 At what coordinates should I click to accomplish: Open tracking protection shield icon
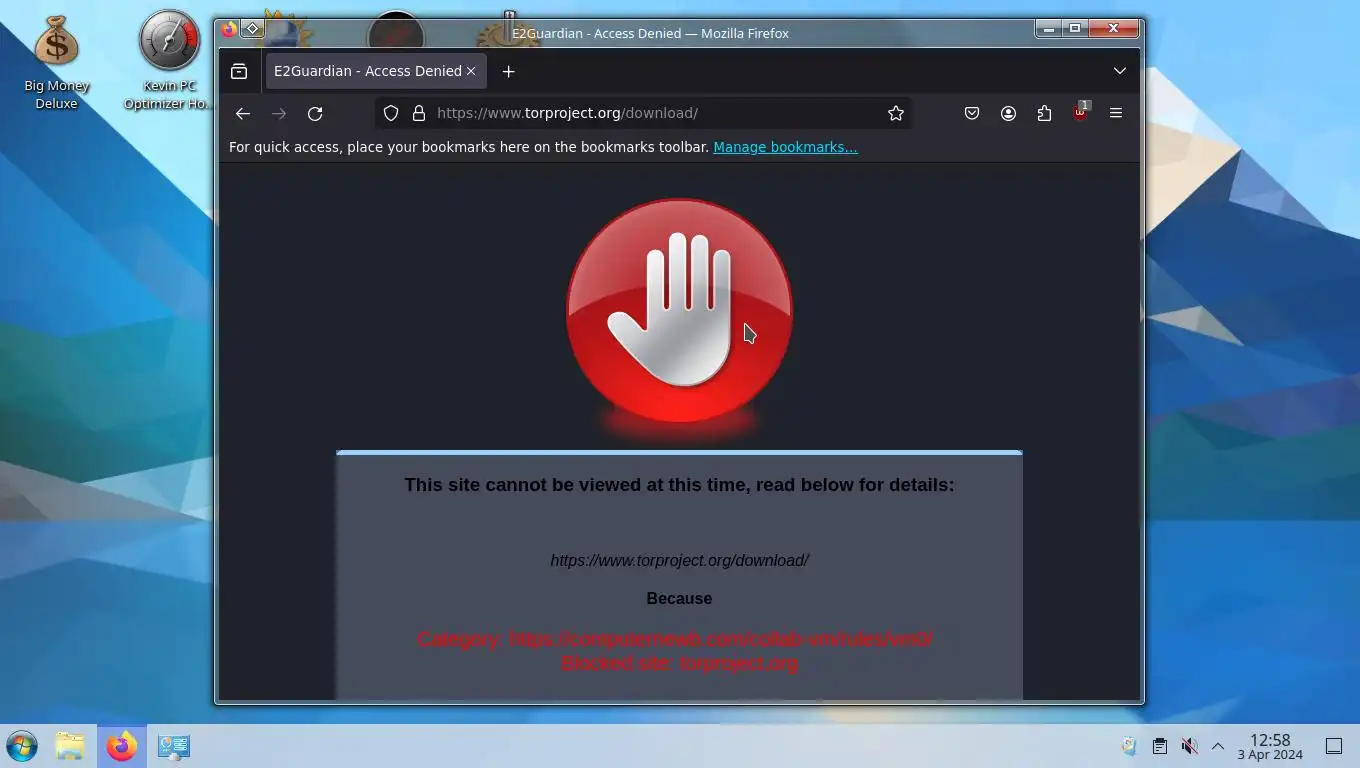pyautogui.click(x=391, y=113)
